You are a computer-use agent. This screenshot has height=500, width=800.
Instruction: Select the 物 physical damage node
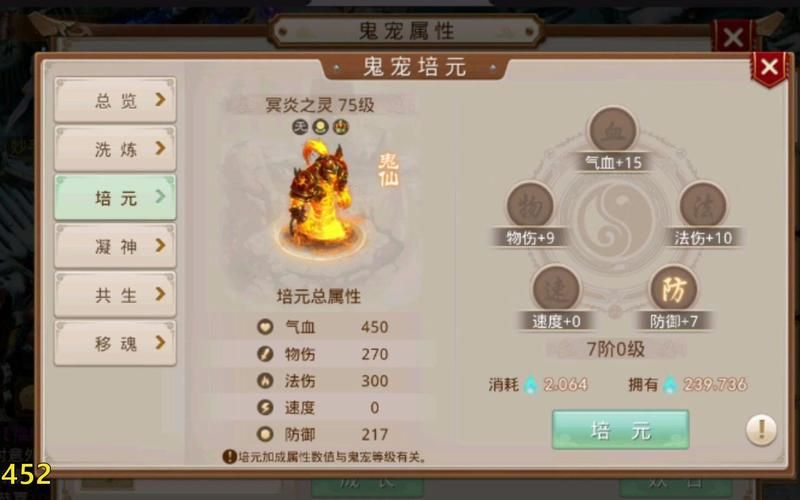pyautogui.click(x=530, y=205)
